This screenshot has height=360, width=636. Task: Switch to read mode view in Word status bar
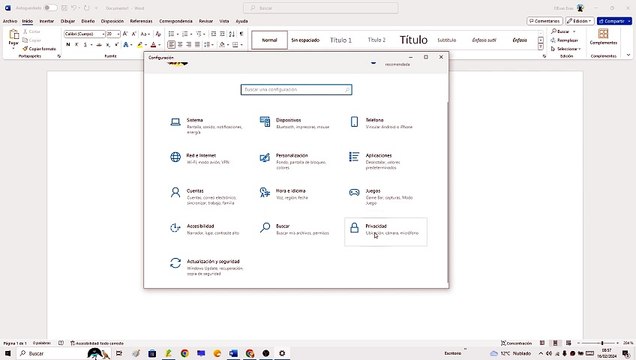542,343
